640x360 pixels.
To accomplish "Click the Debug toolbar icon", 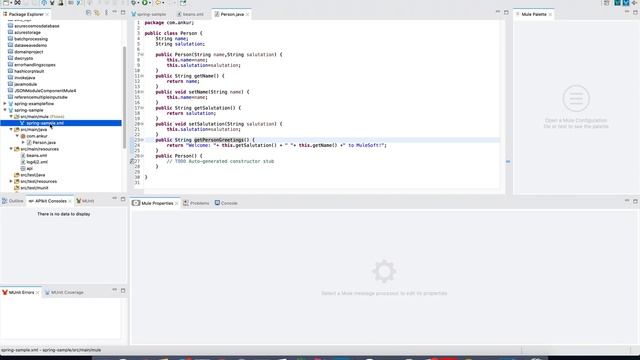I will (x=133, y=2).
